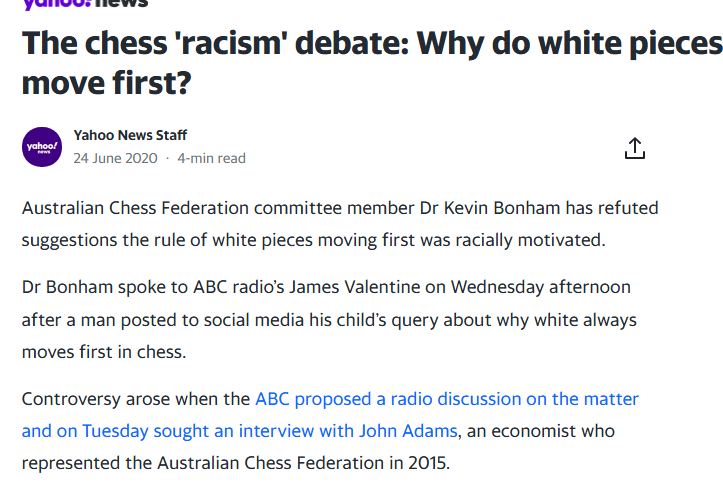
Task: Click the name 'Dr Kevin Bonham' in first paragraph
Action: click(x=490, y=208)
